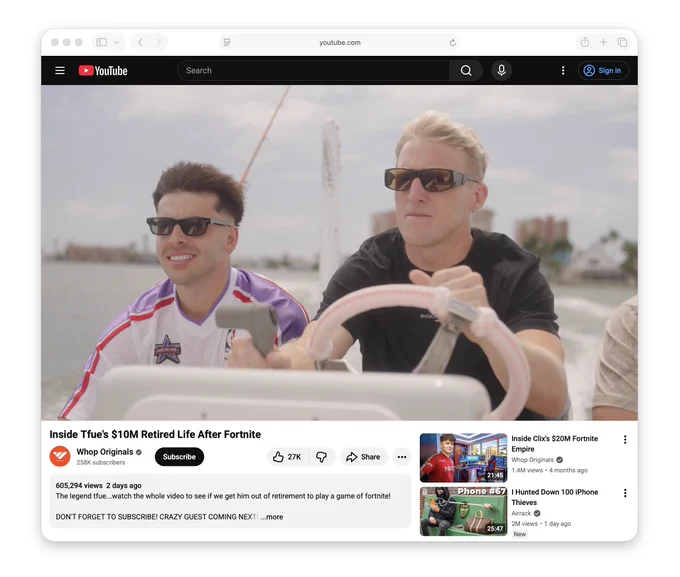Start voice search with microphone icon
680x577 pixels.
pyautogui.click(x=501, y=70)
